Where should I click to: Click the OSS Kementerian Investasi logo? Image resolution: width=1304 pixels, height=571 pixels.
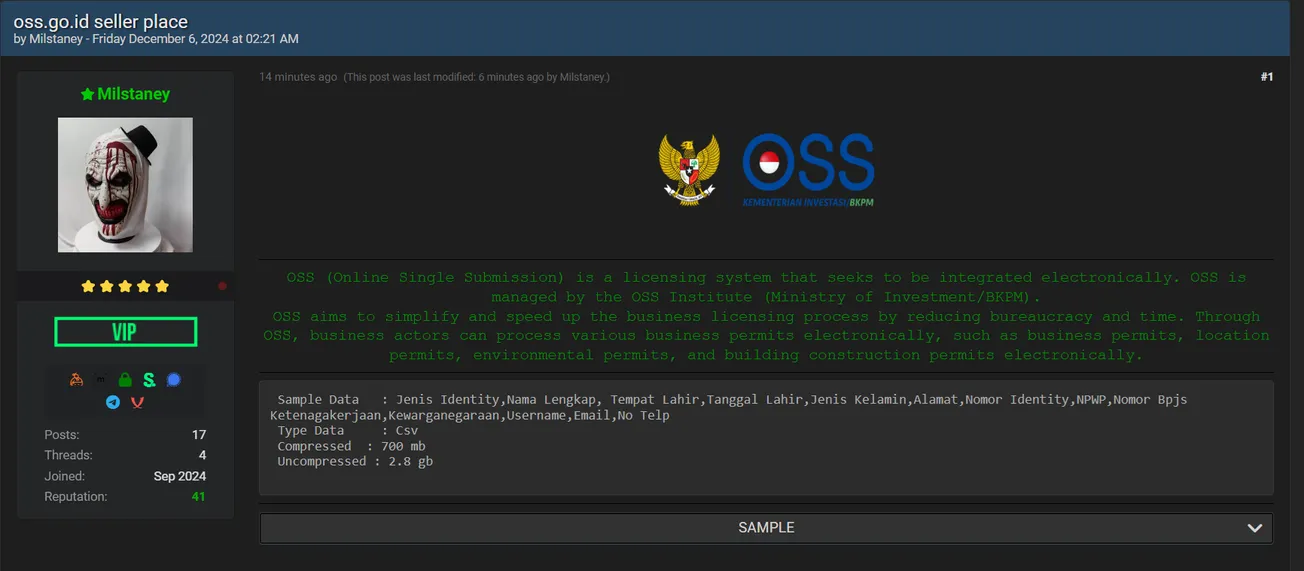click(x=808, y=170)
